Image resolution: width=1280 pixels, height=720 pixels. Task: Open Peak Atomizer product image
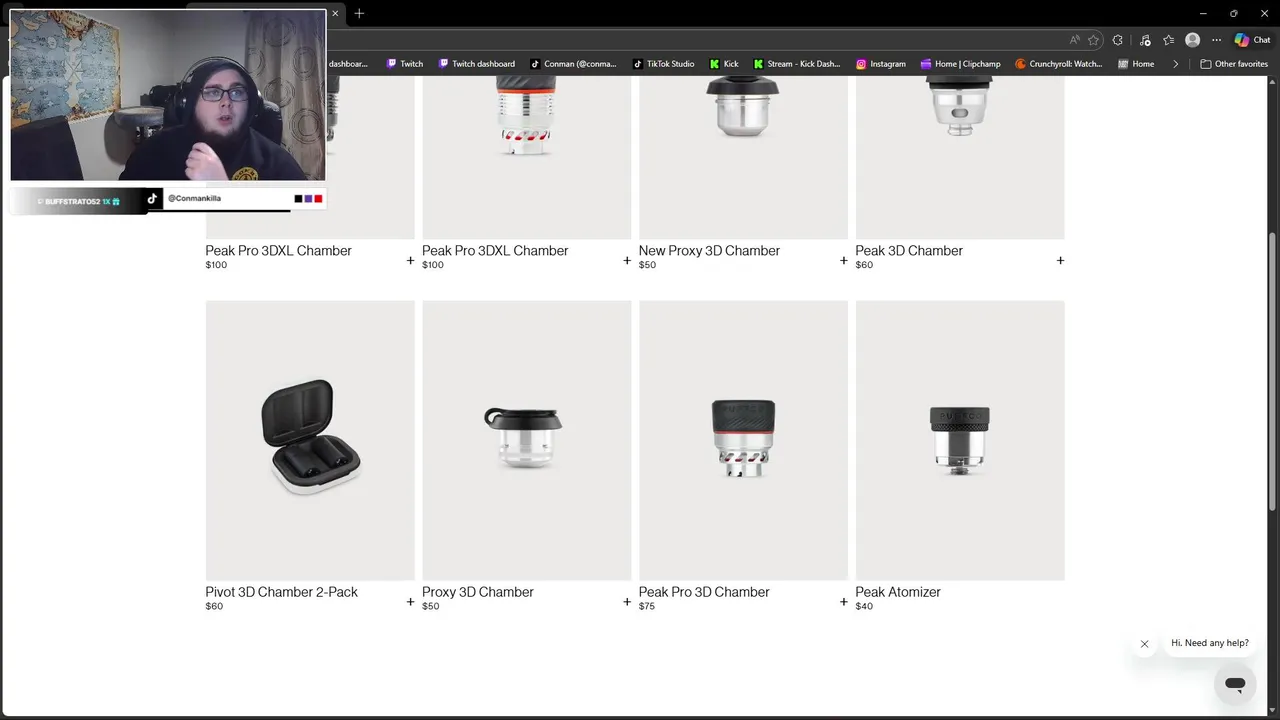tap(960, 440)
